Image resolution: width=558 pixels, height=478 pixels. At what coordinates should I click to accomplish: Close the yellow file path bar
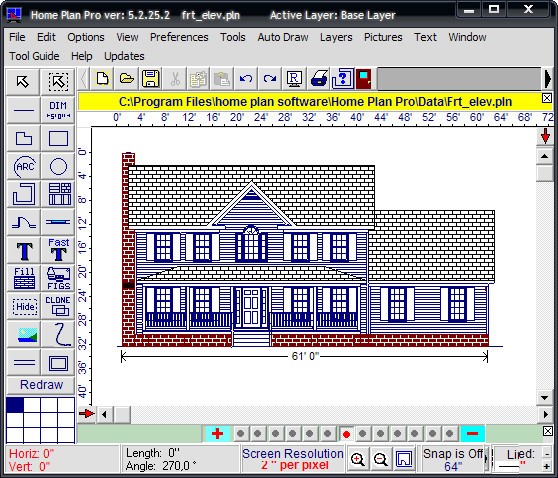coord(547,98)
